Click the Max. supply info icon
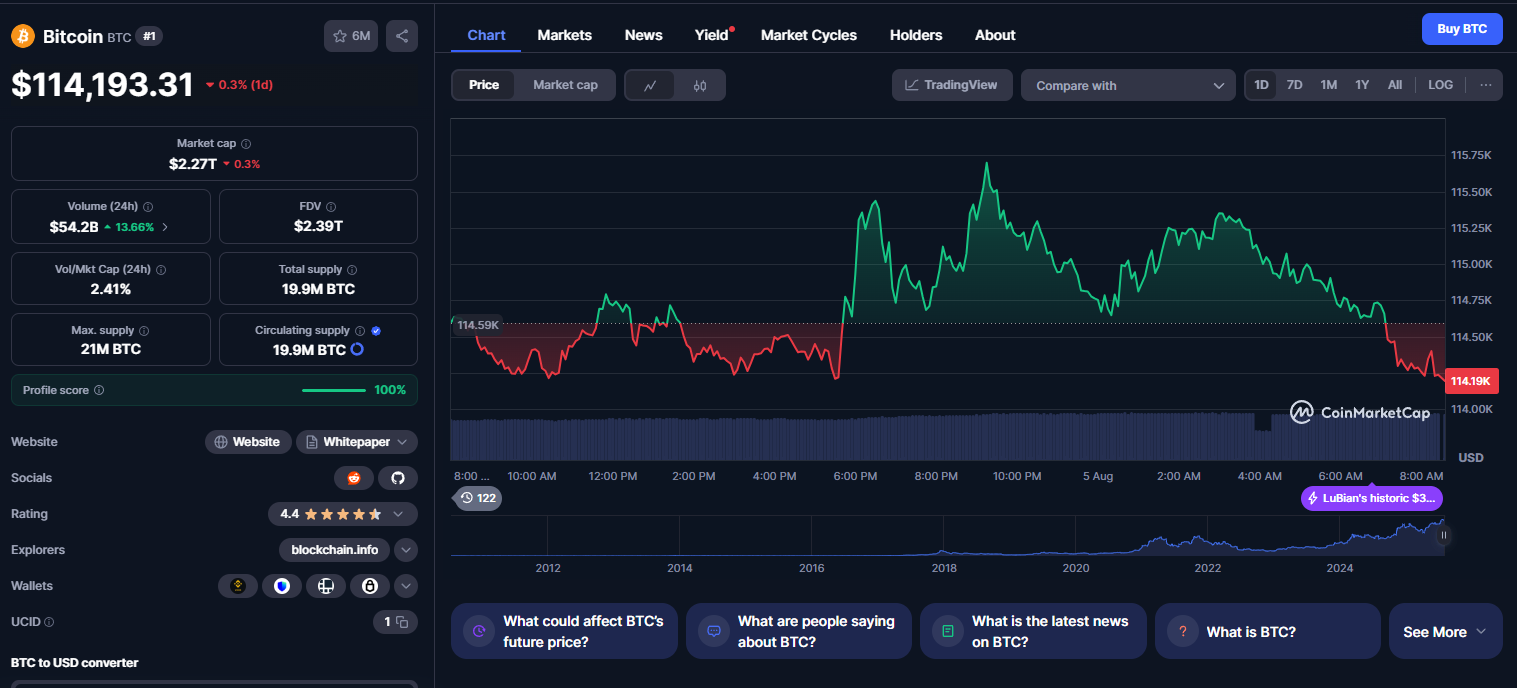The image size is (1517, 688). (144, 331)
